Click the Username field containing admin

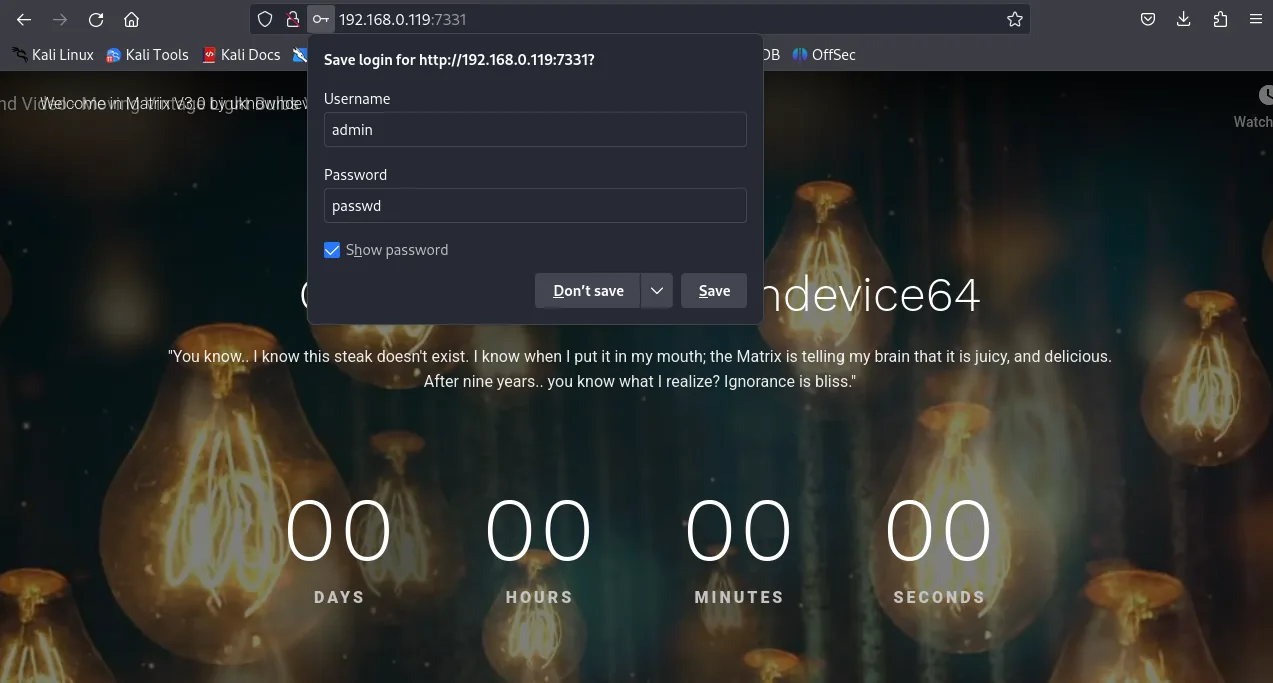(535, 130)
